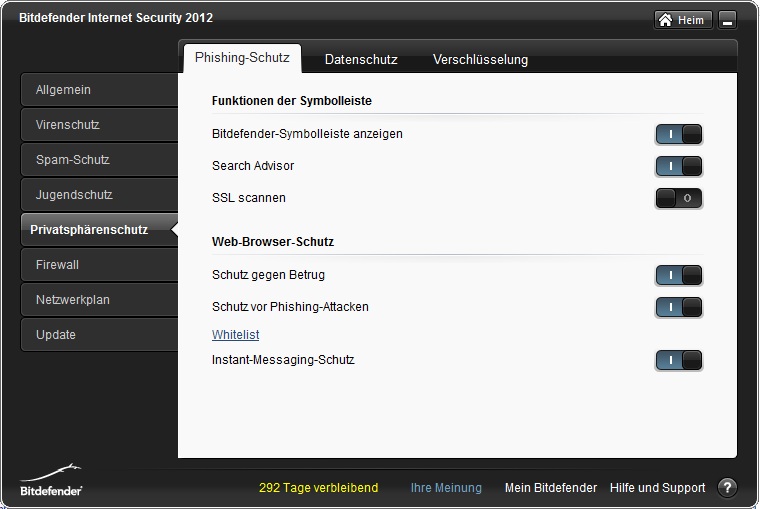Switch to the Datenschutz tab
The image size is (760, 509).
(x=361, y=59)
